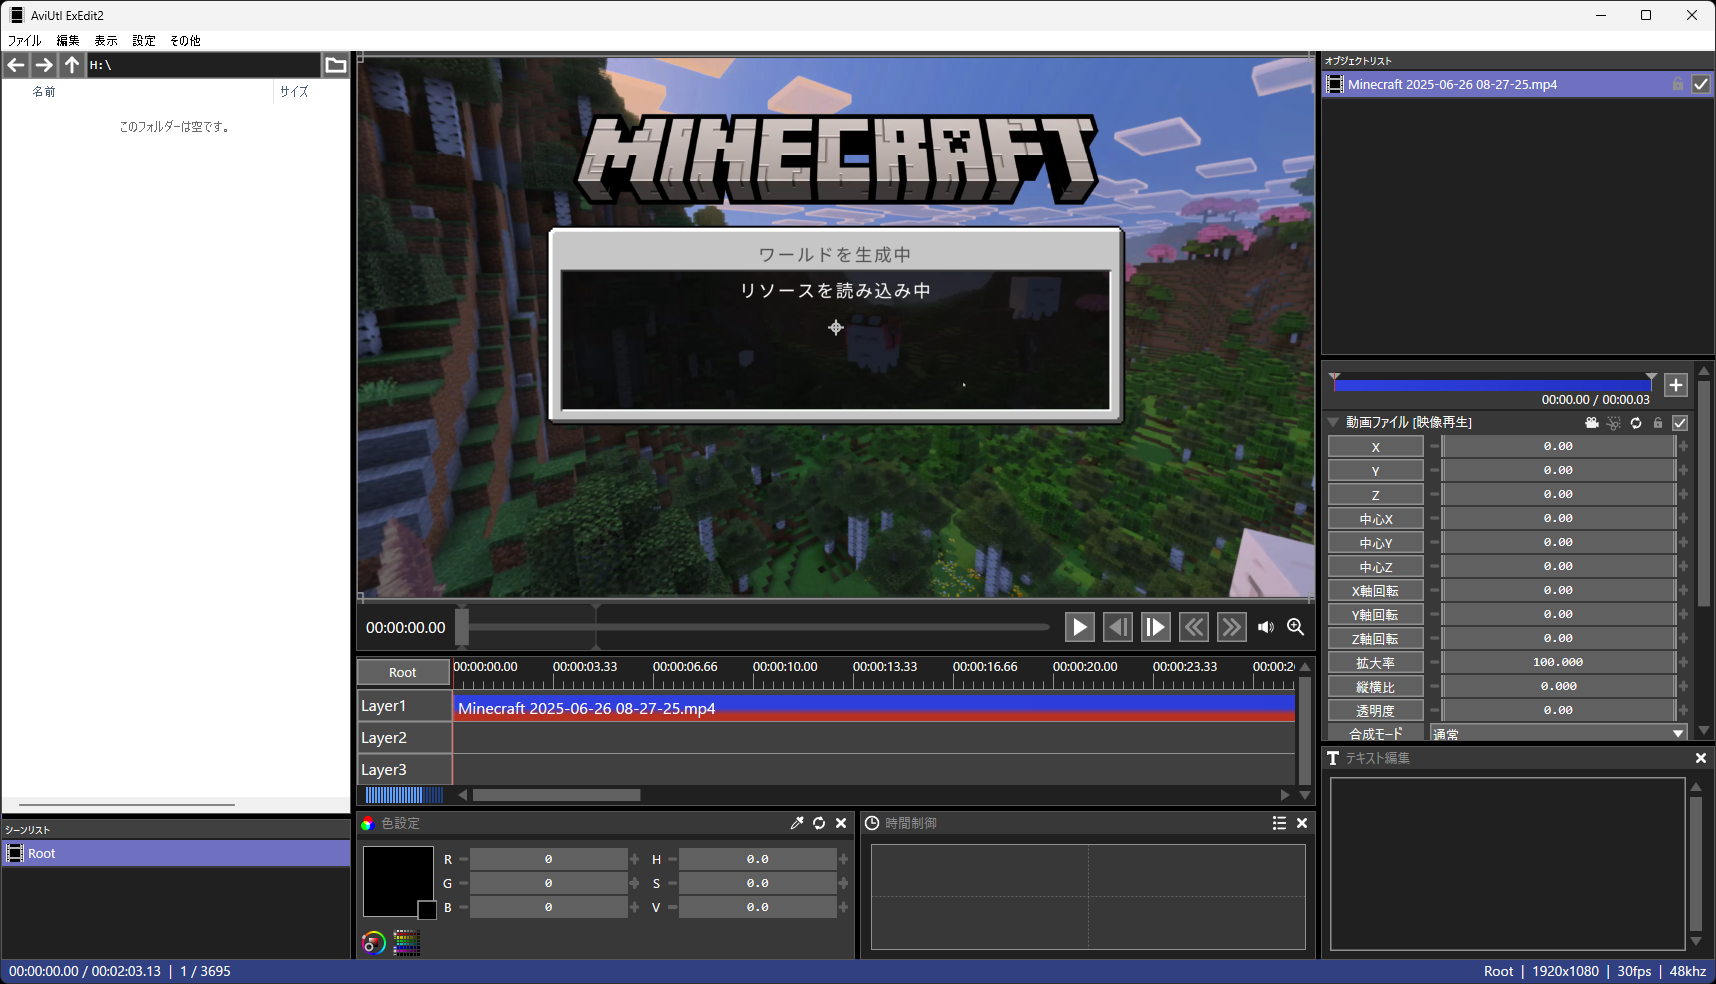Screen dimensions: 1716x984
Task: Click the blue object duration bar
Action: click(x=1492, y=385)
